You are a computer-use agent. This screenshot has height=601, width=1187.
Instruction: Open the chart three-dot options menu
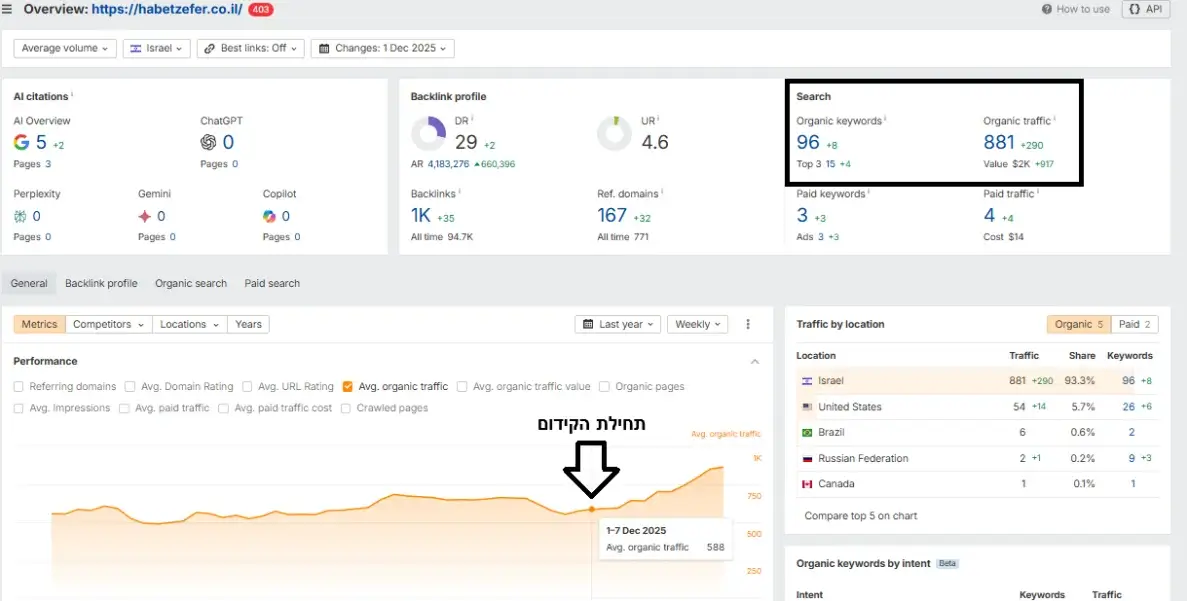[748, 324]
